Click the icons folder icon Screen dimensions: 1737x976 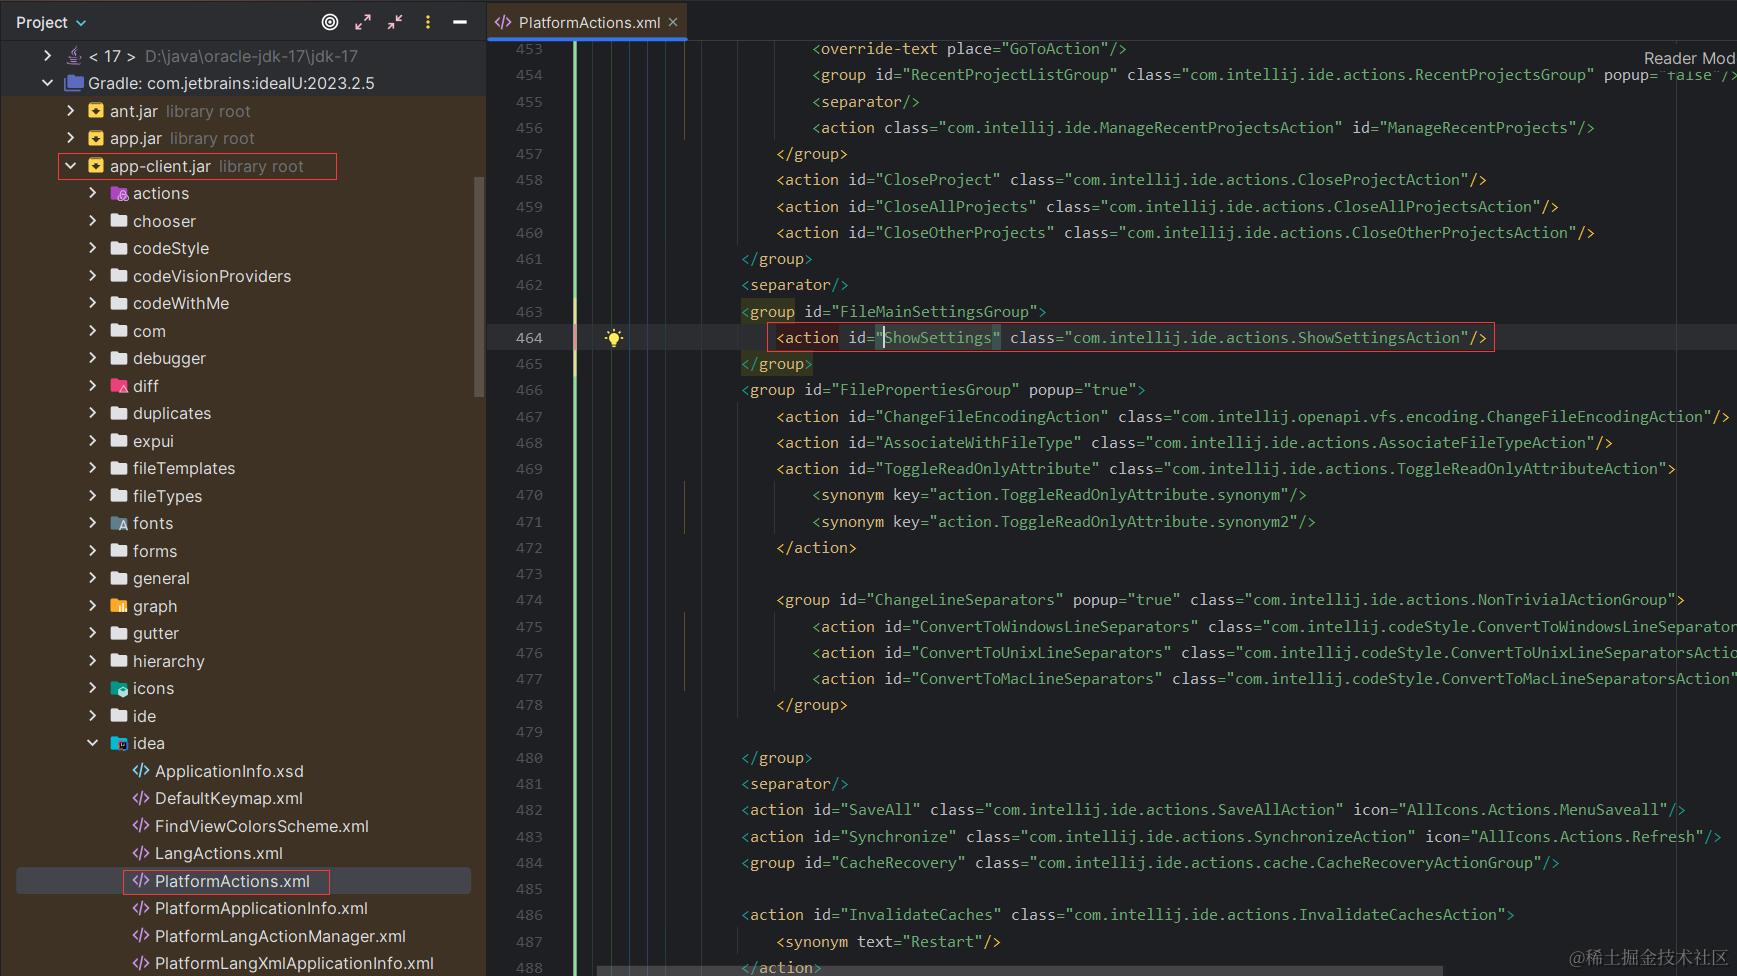click(119, 688)
